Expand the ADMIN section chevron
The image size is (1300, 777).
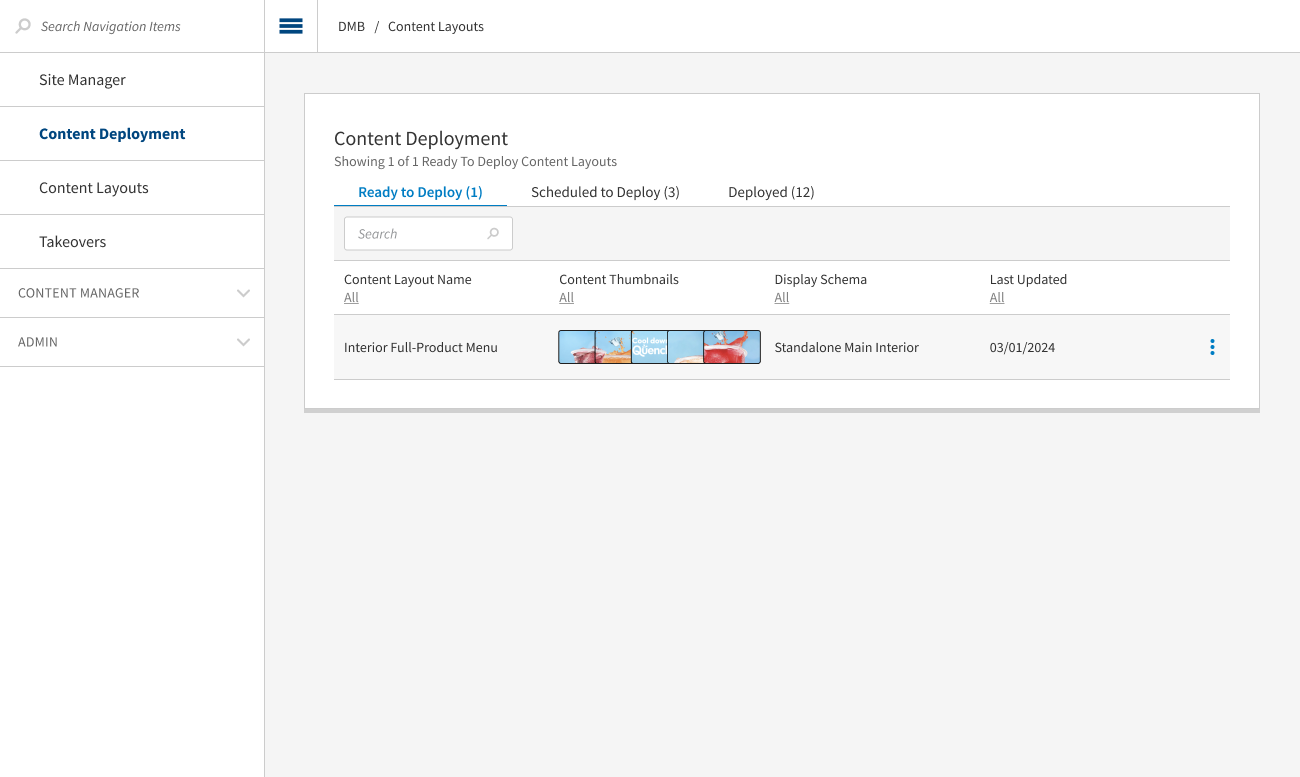coord(243,342)
